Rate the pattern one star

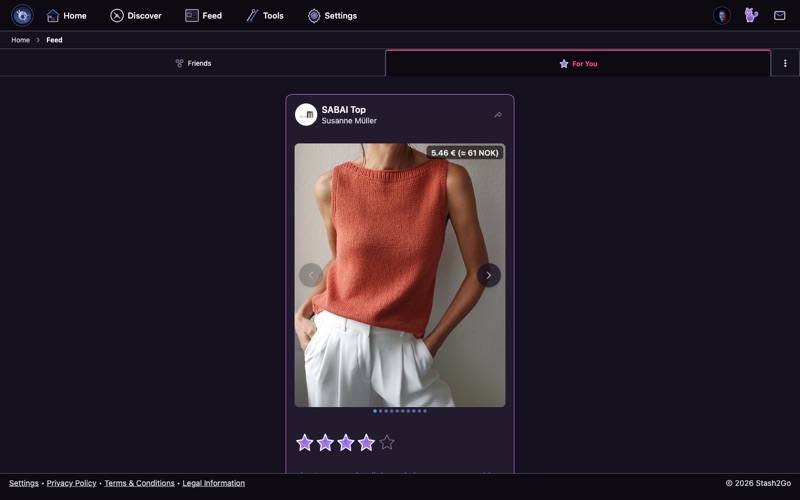click(305, 442)
